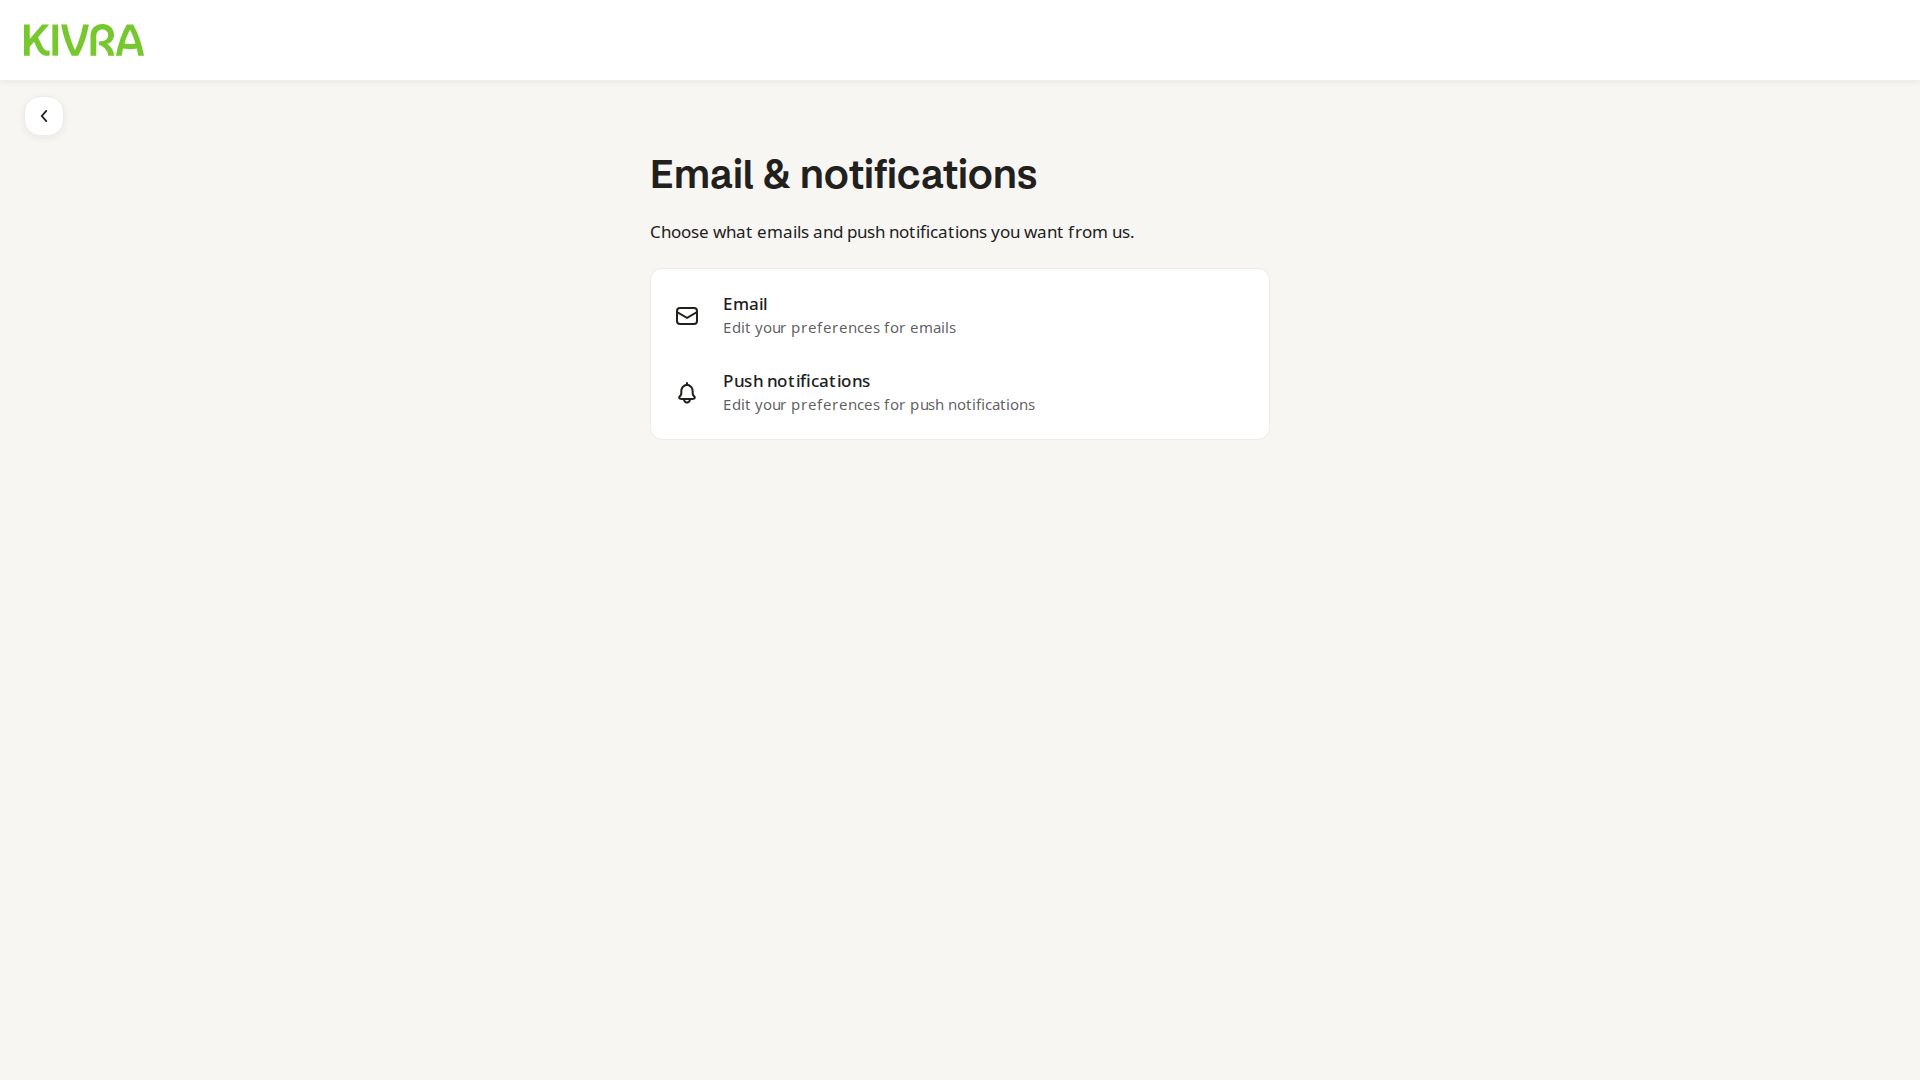
Task: Click "Edit your preferences for push notifications" subtitle
Action: tap(879, 405)
